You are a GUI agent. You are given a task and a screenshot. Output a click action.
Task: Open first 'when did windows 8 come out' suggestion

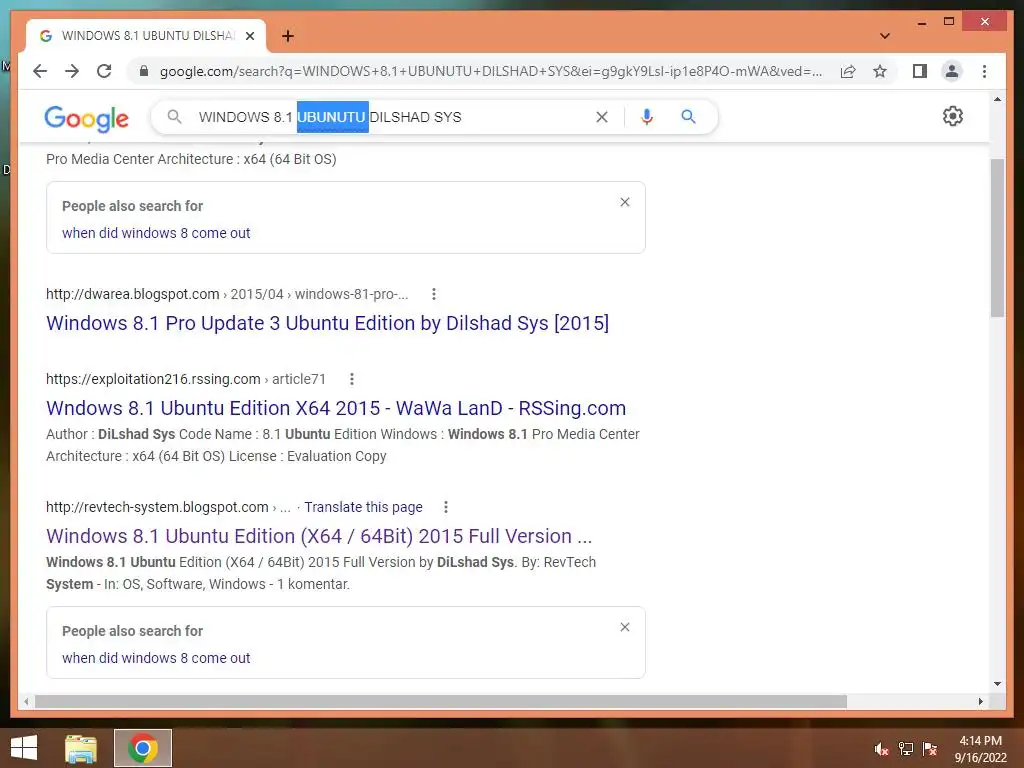pyautogui.click(x=156, y=233)
